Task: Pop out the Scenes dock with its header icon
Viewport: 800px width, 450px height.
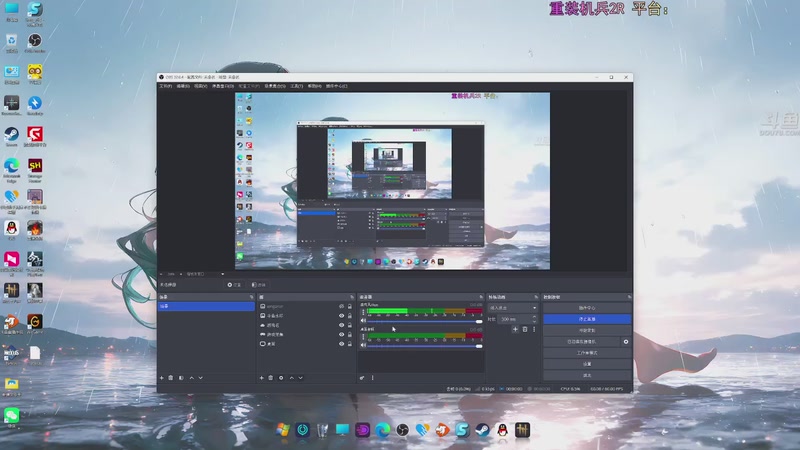Action: point(252,297)
